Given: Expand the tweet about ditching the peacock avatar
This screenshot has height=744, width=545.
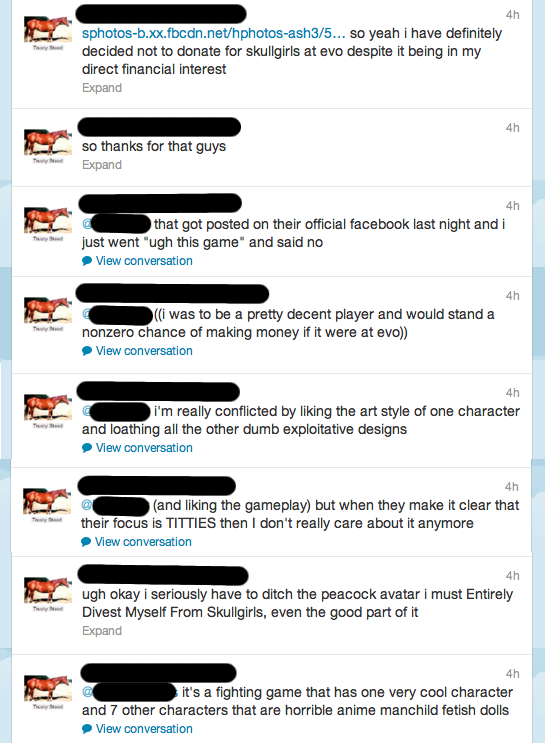Looking at the screenshot, I should 102,631.
